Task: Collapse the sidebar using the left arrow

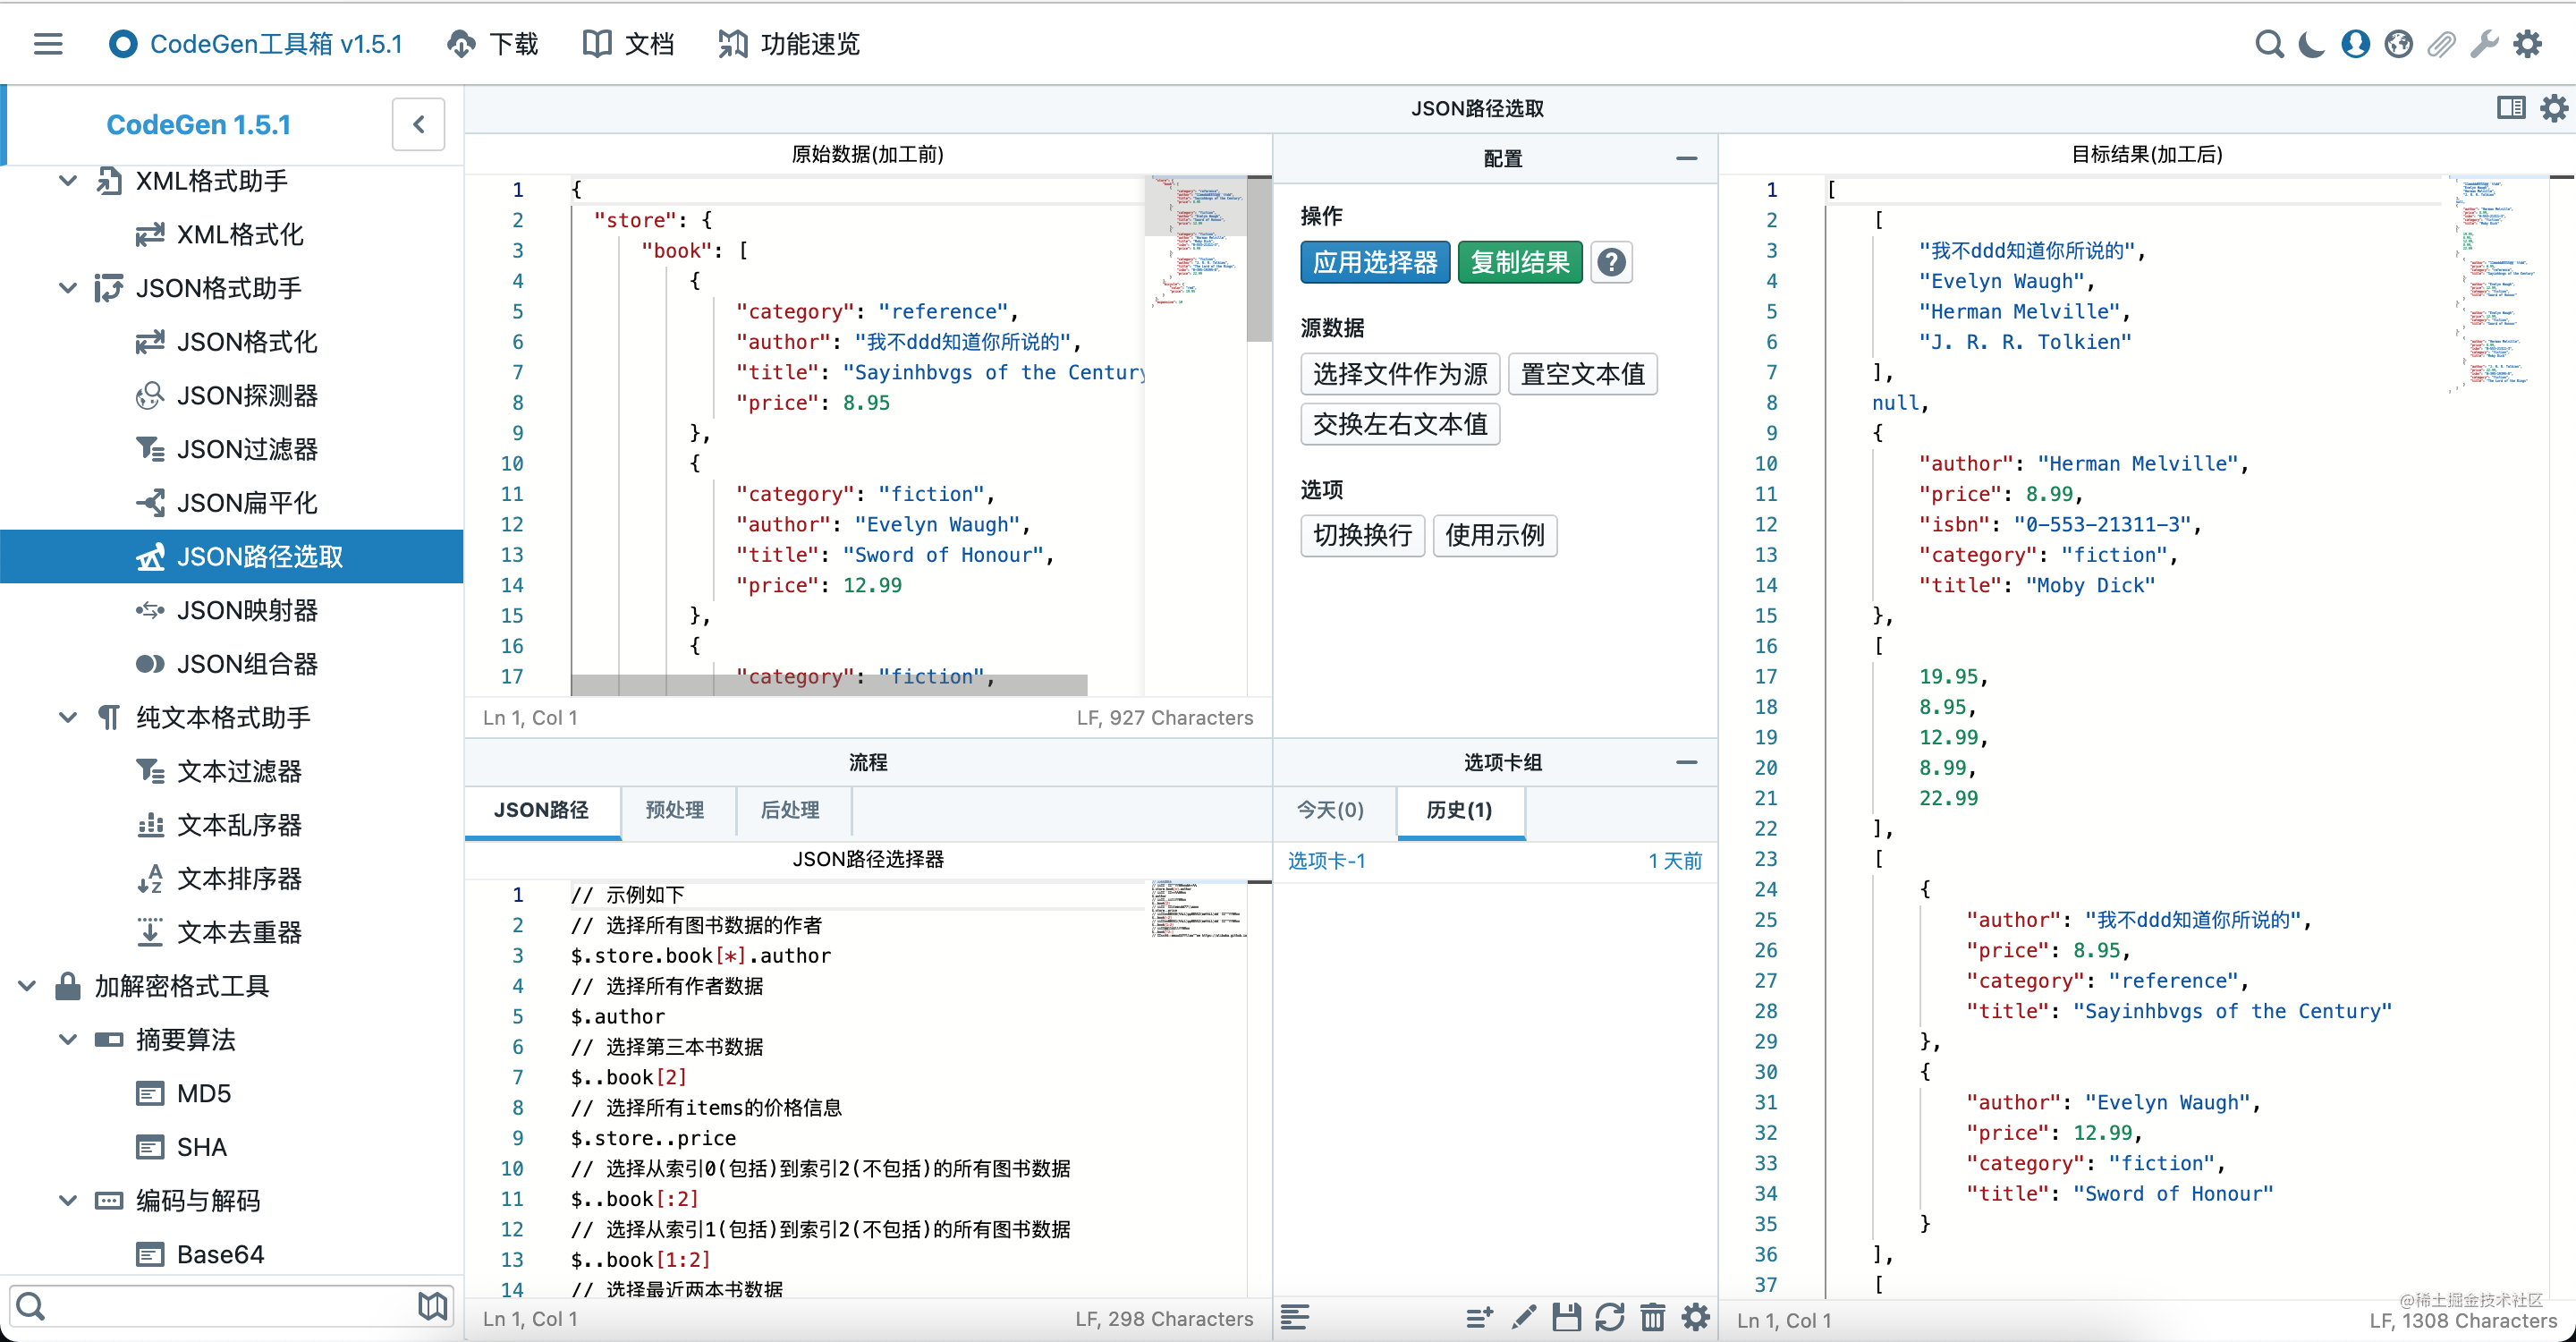Action: [418, 124]
